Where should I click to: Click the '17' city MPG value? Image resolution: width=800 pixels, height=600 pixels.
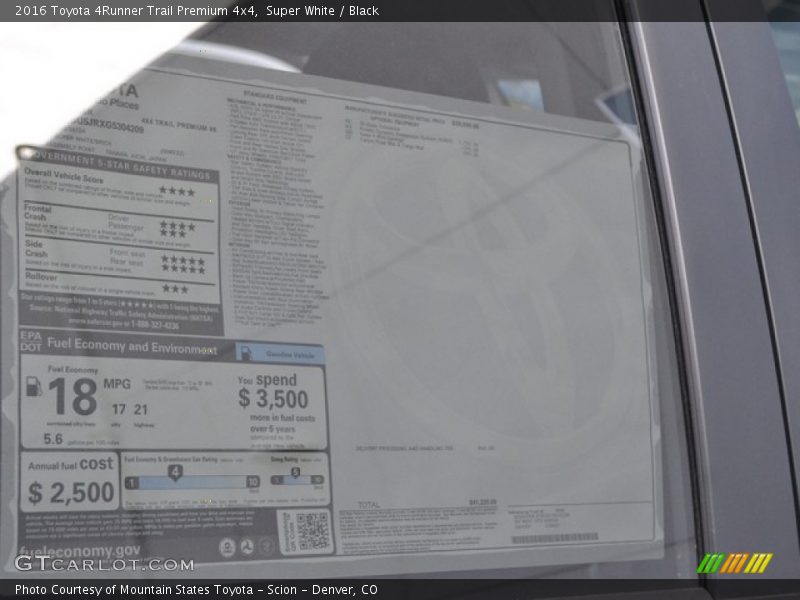pos(118,409)
